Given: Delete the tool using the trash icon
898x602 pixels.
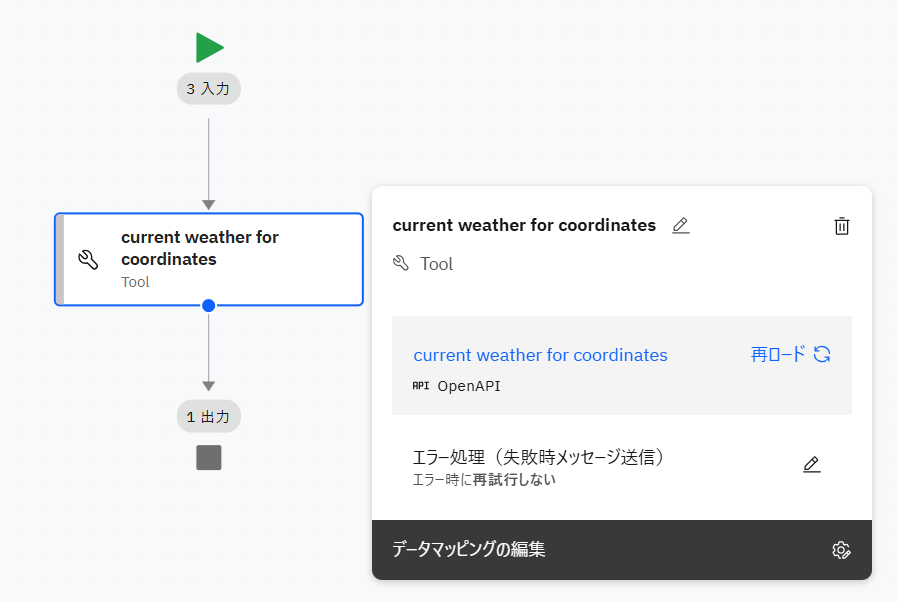Looking at the screenshot, I should pyautogui.click(x=842, y=226).
